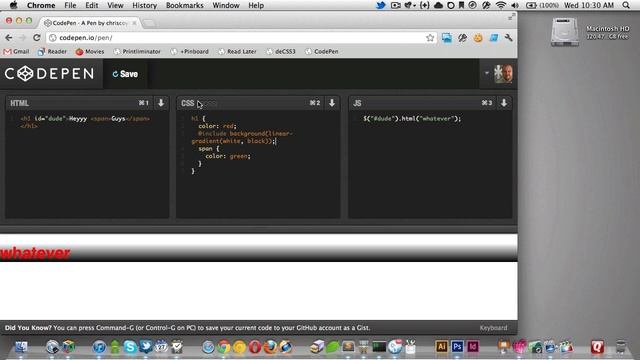640x360 pixels.
Task: Click the blue picture extension icon in the Chrome toolbar
Action: point(447,38)
